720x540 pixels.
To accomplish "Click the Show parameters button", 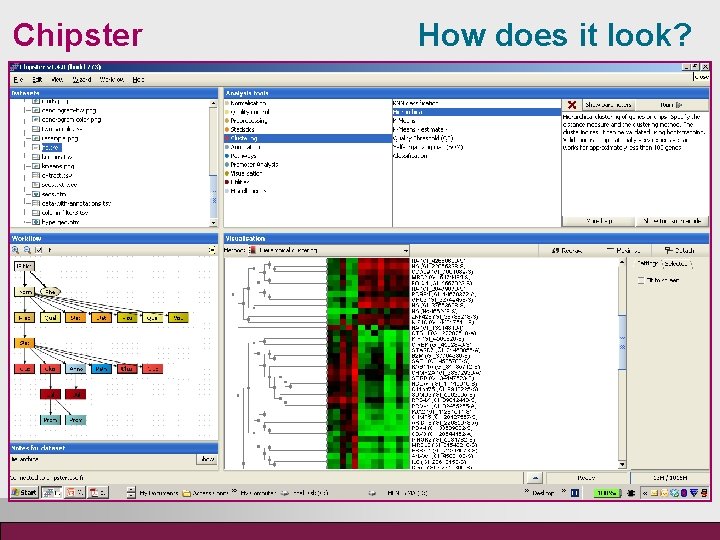I will point(609,105).
